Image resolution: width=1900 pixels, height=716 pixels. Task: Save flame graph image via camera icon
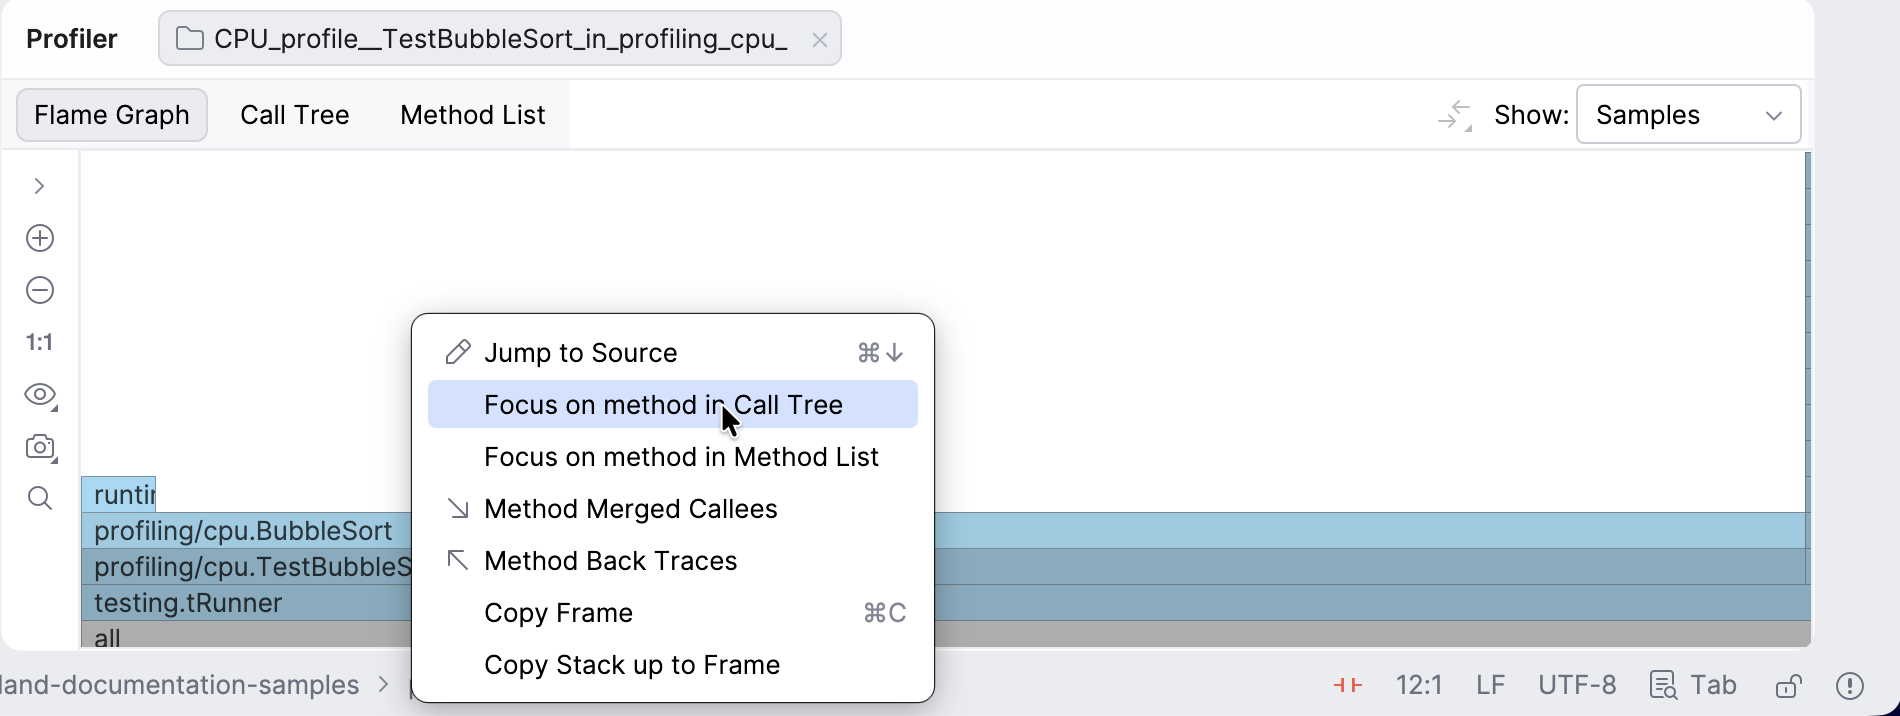[39, 447]
